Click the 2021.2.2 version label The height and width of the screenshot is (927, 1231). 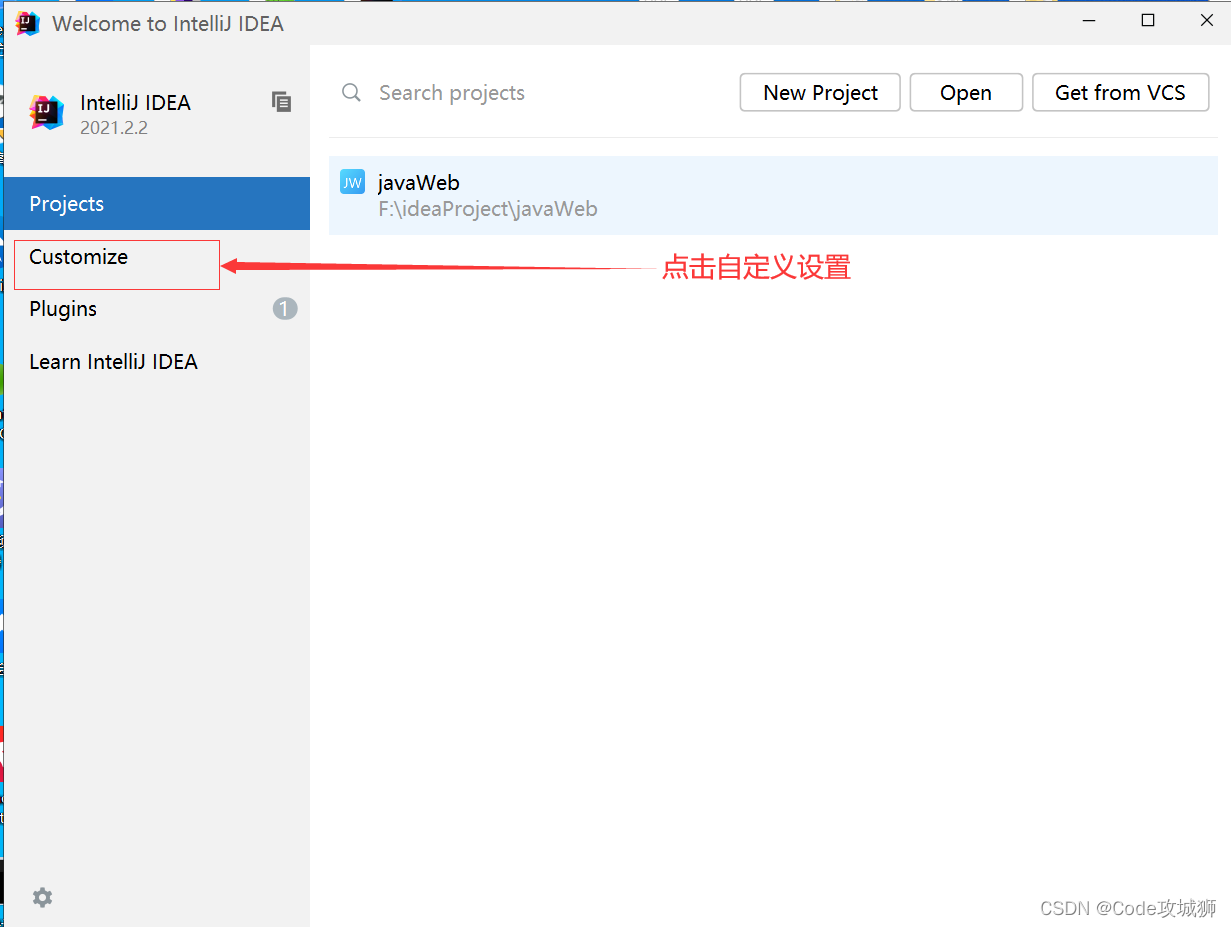[x=114, y=128]
